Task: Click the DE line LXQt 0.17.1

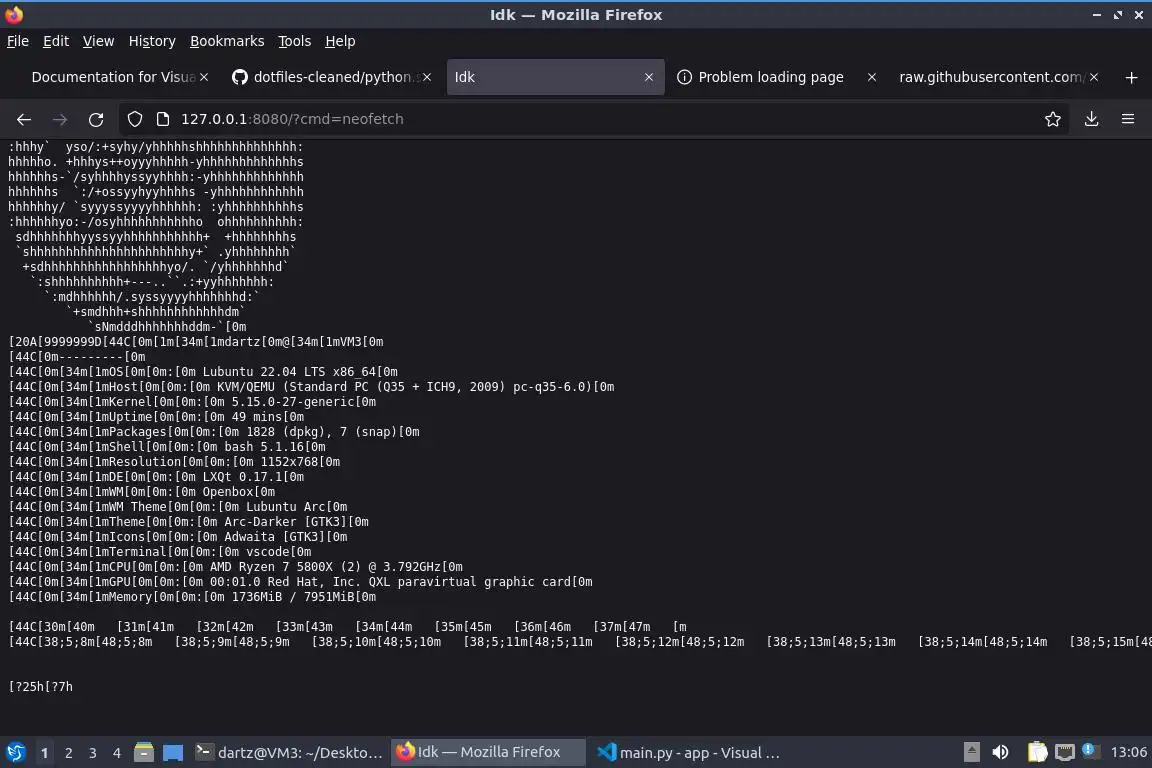Action: [156, 477]
